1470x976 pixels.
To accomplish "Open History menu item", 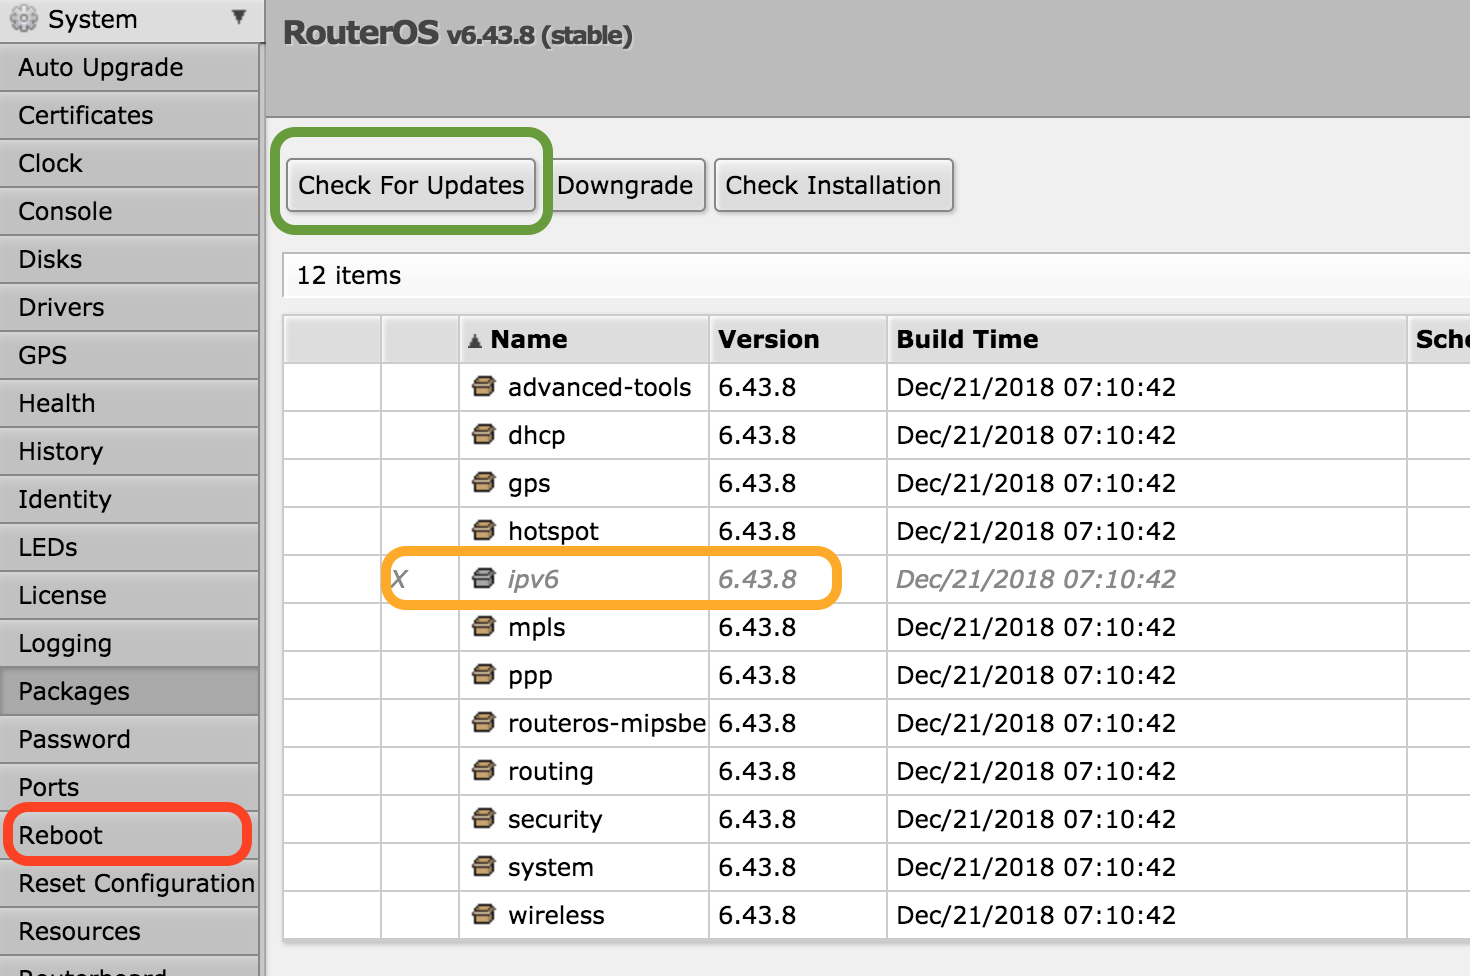I will tap(129, 451).
